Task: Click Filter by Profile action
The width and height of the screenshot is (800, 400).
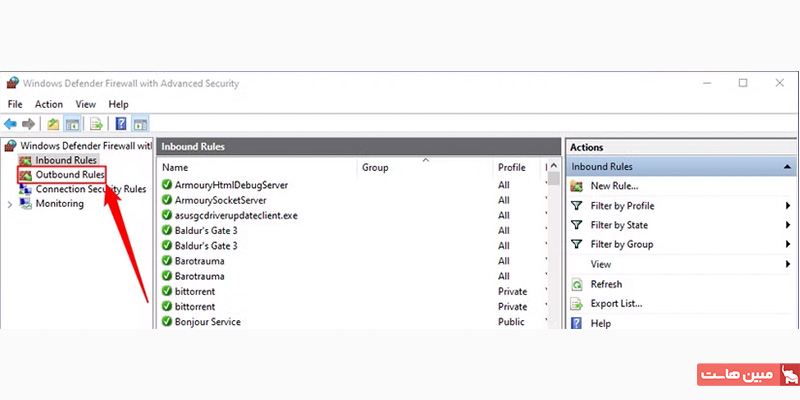Action: (x=622, y=206)
